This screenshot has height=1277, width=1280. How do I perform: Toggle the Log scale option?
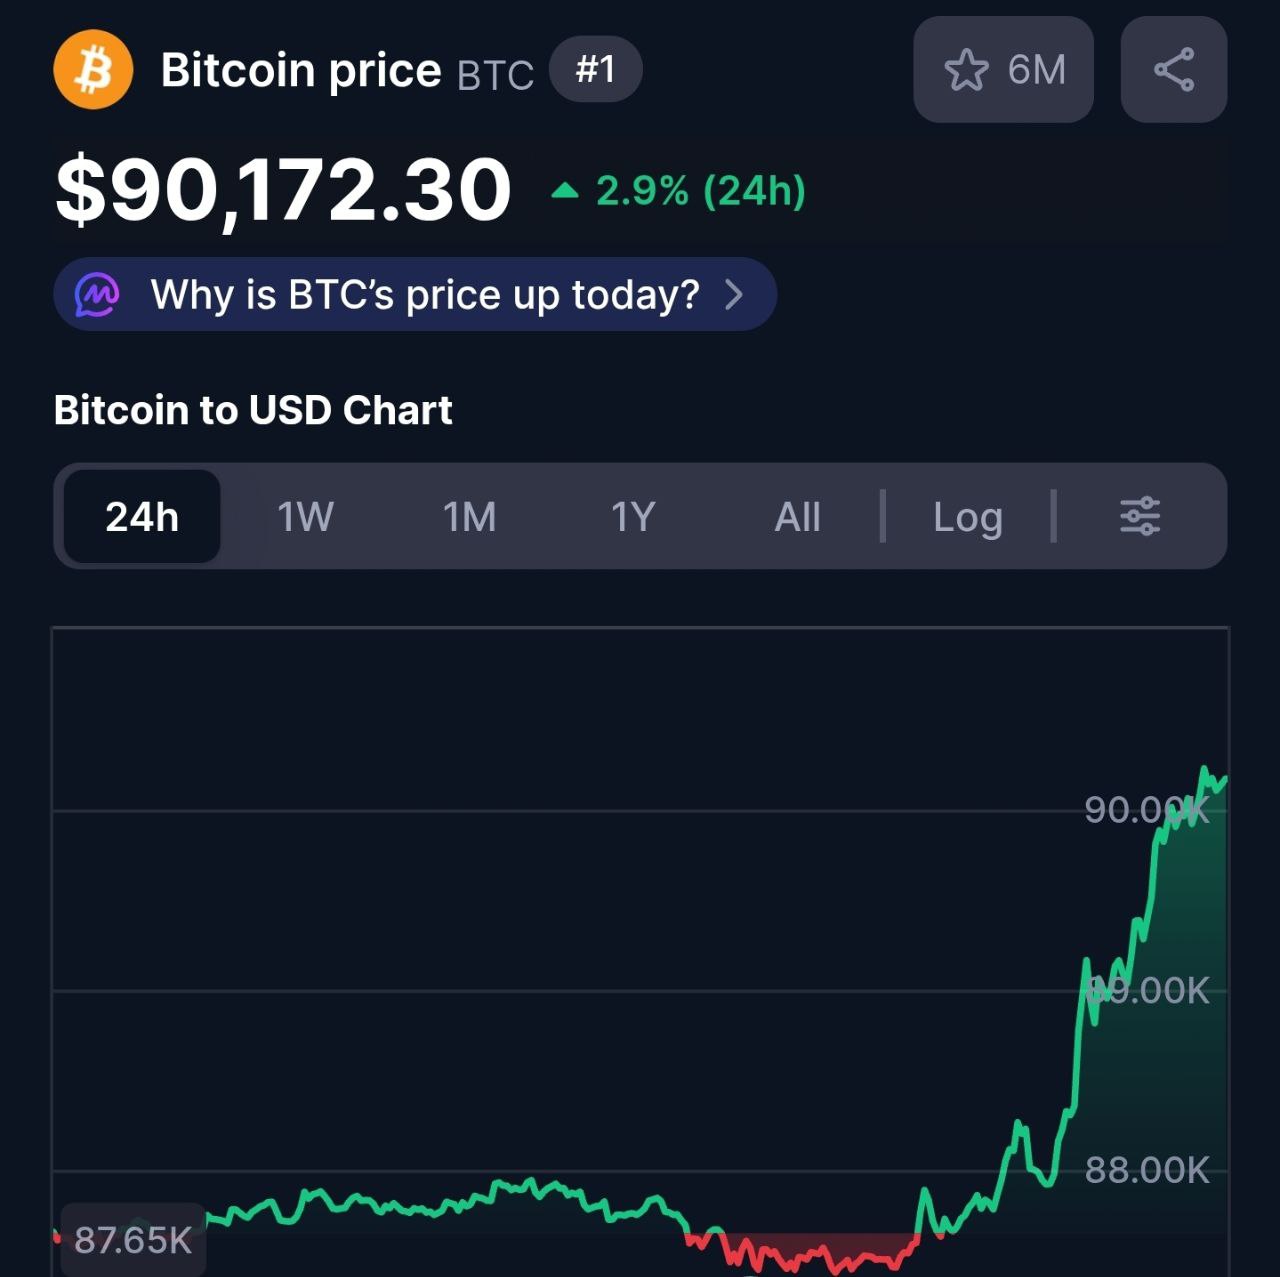point(967,517)
